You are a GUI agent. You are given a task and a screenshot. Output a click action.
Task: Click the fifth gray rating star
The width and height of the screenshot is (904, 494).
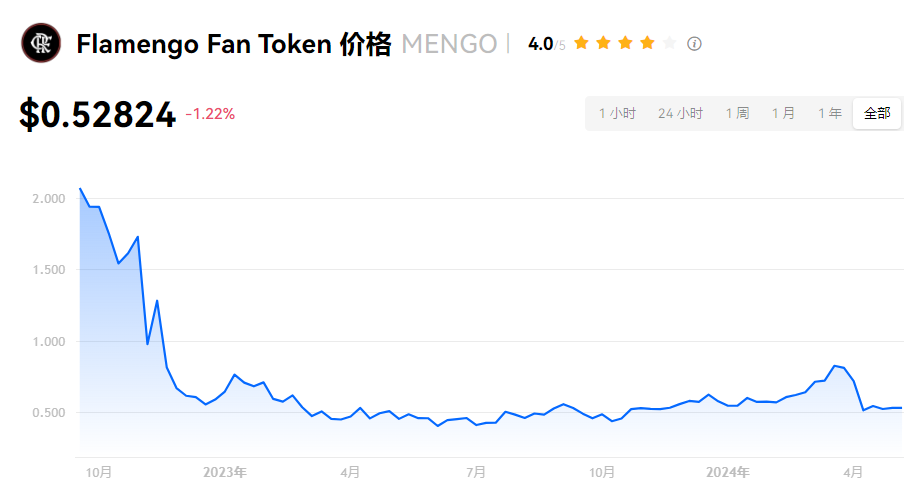point(669,43)
